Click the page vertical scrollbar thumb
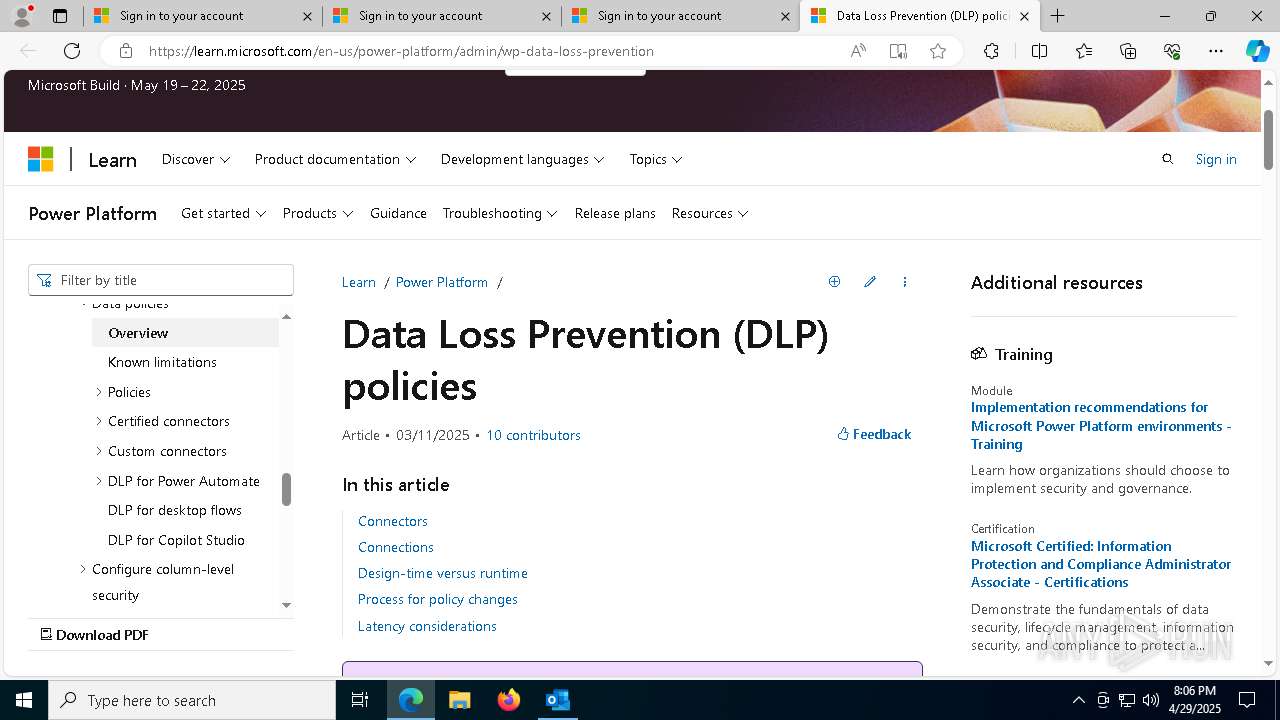 (x=1269, y=139)
